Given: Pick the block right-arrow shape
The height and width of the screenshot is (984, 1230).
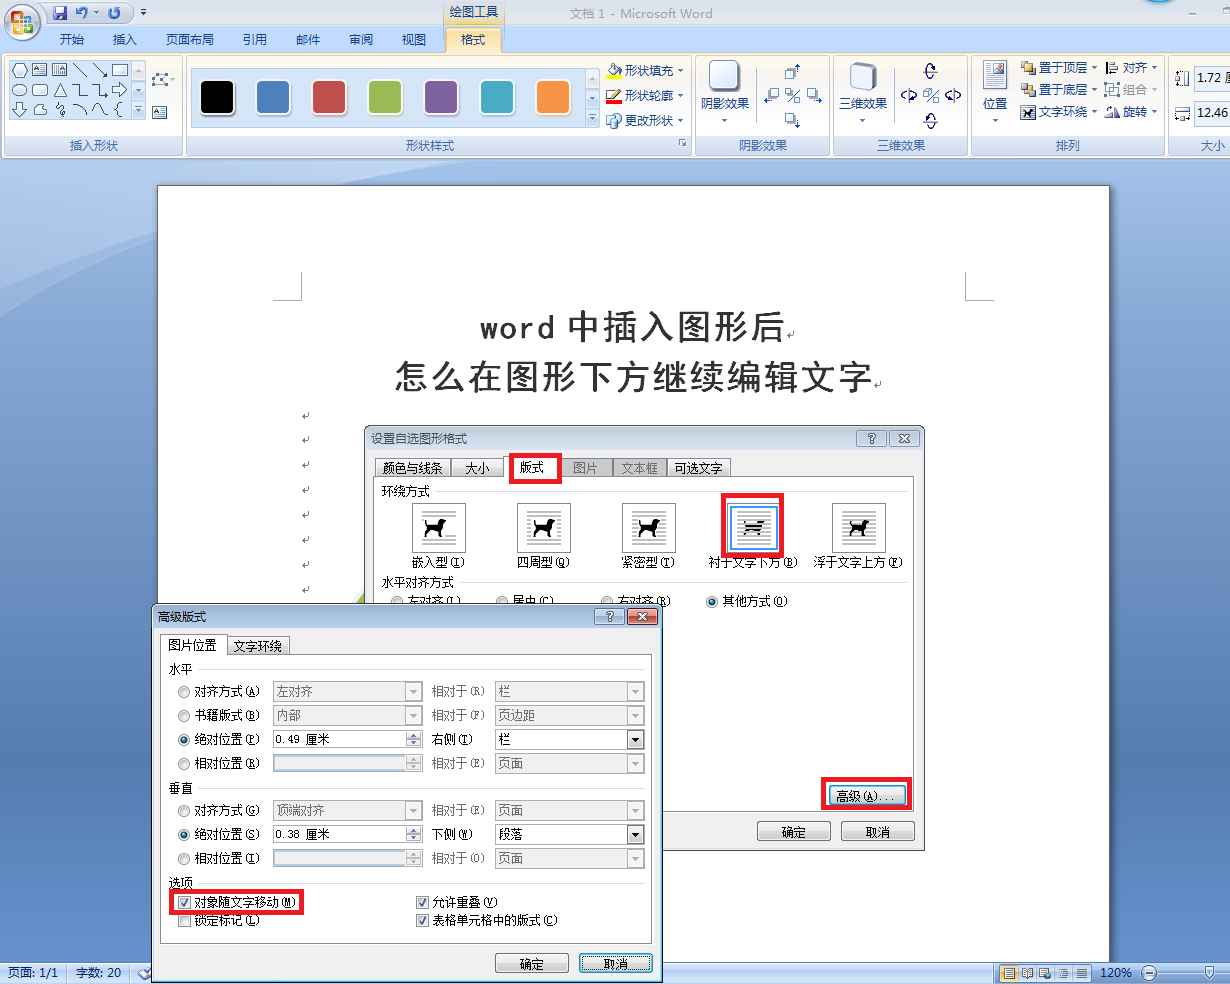Looking at the screenshot, I should tap(120, 90).
